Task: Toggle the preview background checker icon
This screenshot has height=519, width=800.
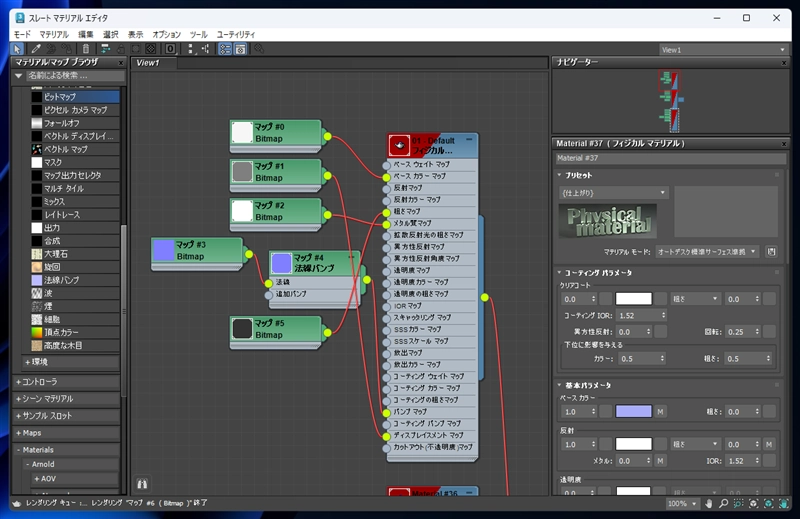Action: click(x=151, y=49)
